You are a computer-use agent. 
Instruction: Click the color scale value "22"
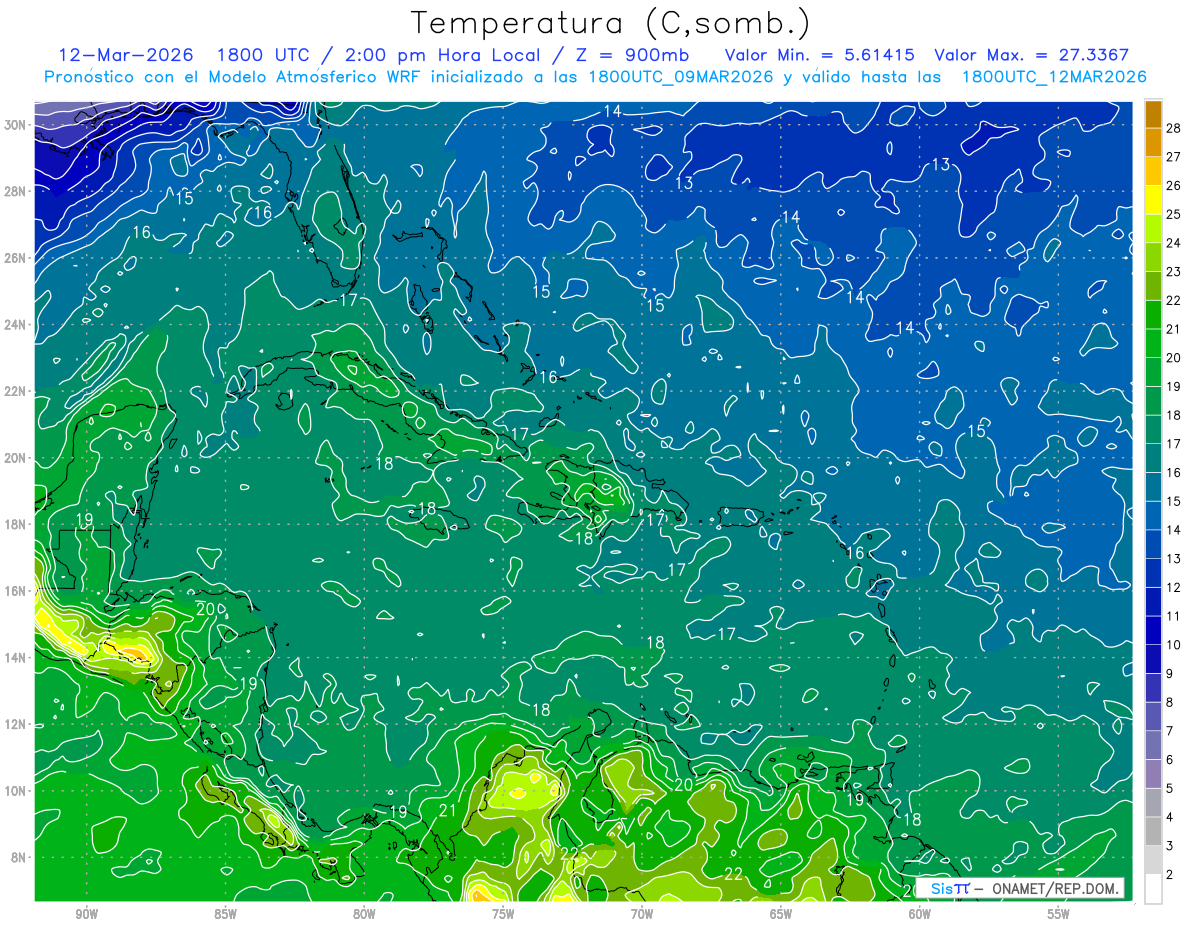point(1174,300)
